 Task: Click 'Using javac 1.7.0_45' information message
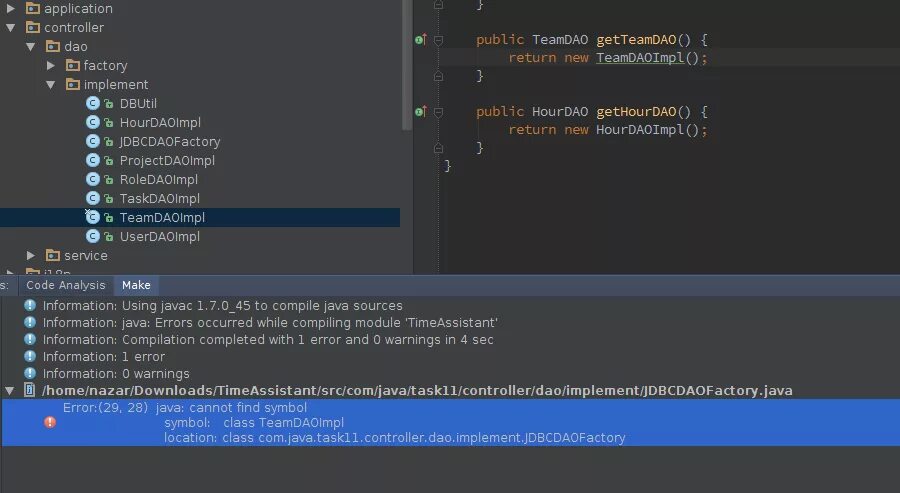coord(223,305)
